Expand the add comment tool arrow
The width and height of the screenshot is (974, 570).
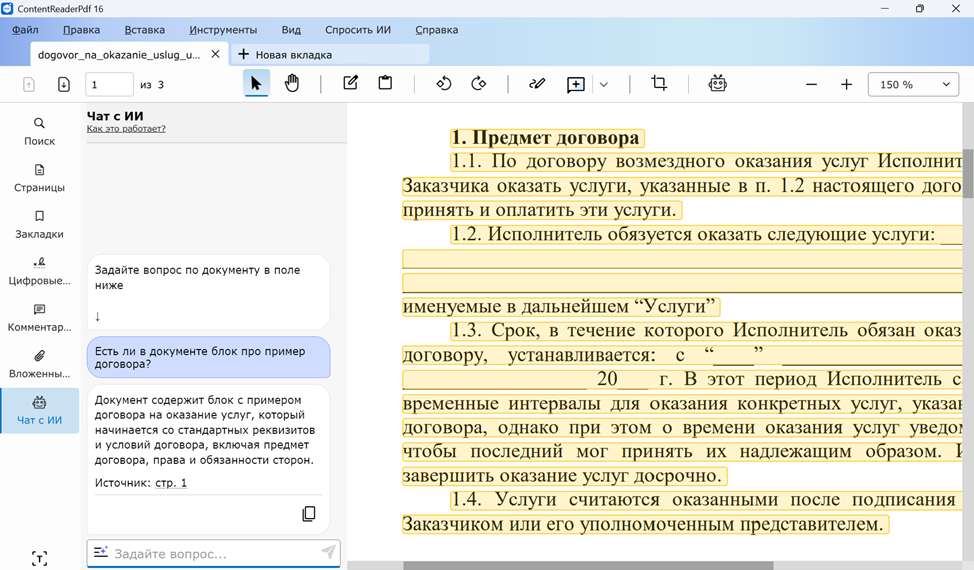pyautogui.click(x=604, y=85)
